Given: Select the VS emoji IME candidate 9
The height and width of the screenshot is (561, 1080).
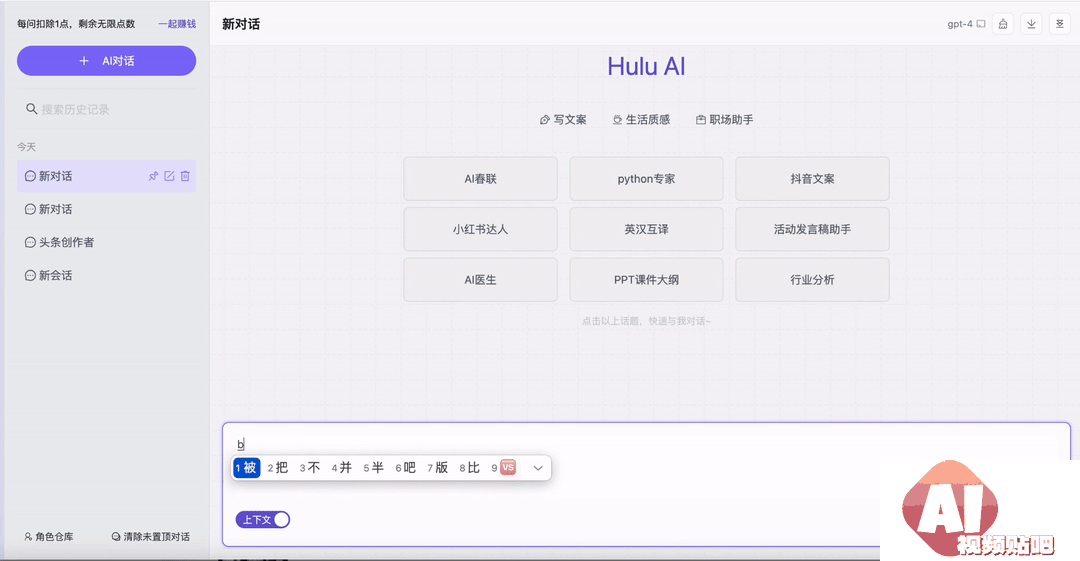Looking at the screenshot, I should click(x=504, y=468).
